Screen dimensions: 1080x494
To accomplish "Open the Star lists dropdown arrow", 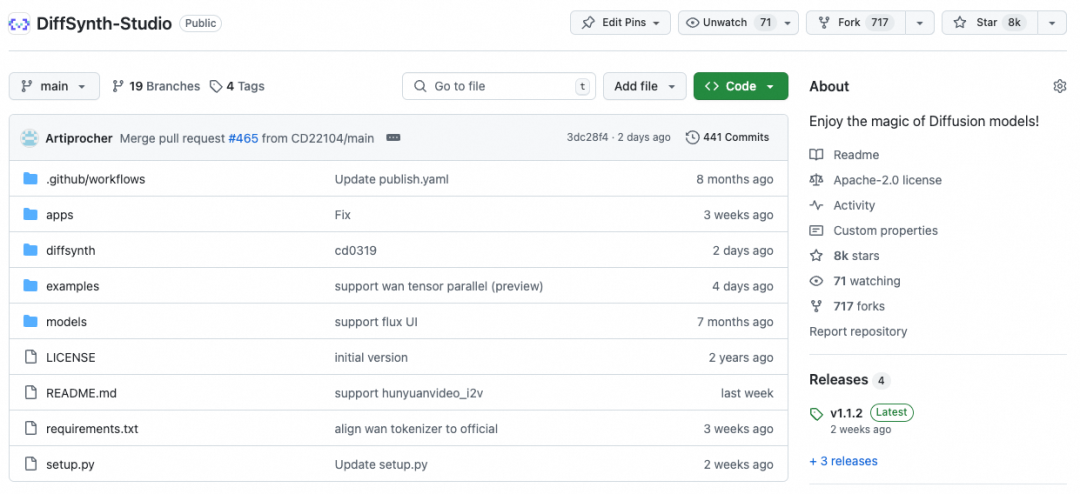I will coord(1052,23).
